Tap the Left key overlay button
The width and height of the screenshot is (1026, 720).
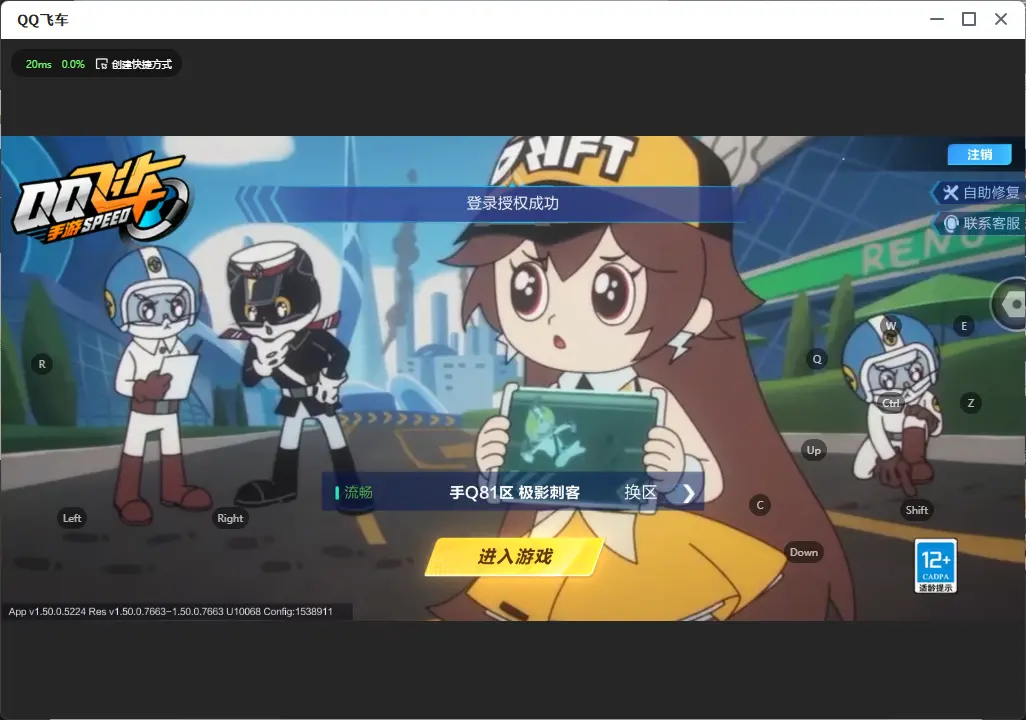coord(72,518)
